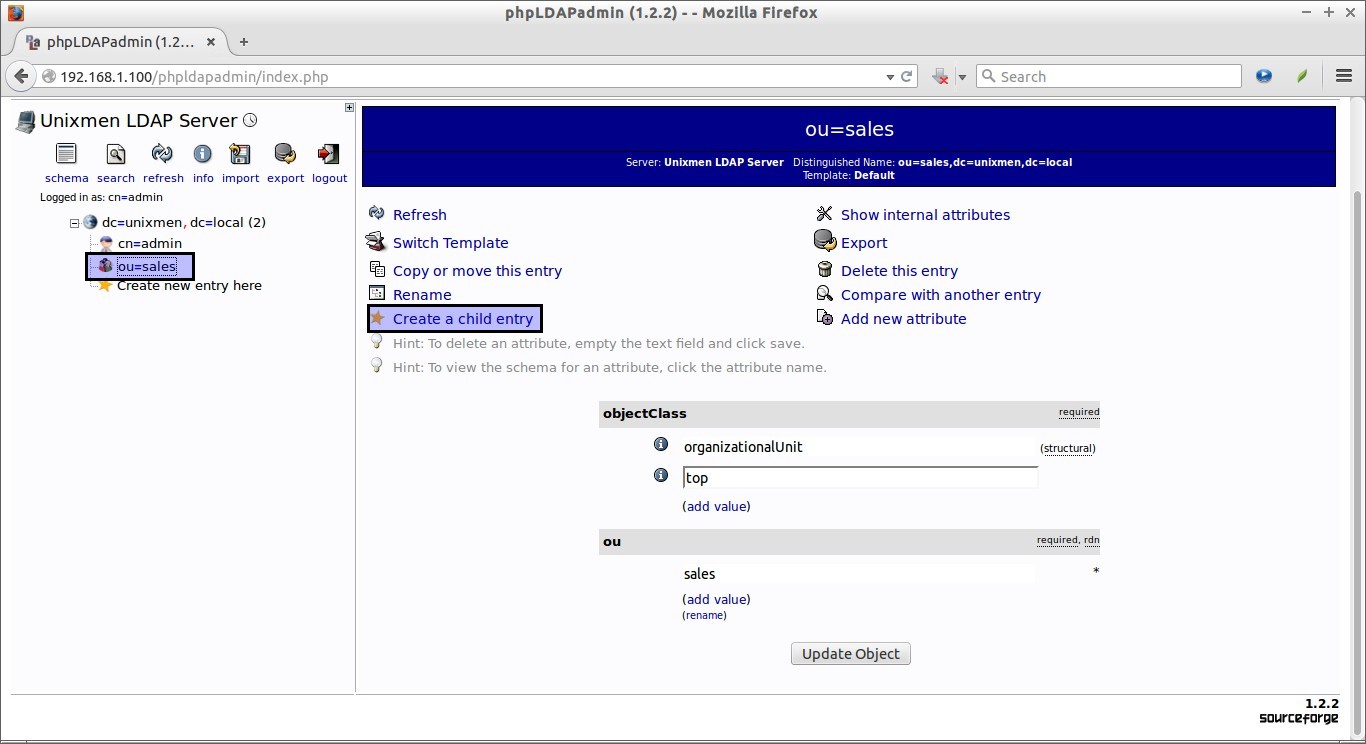Click the Switch Template icon
Screen dimensions: 1366x744
(x=376, y=241)
